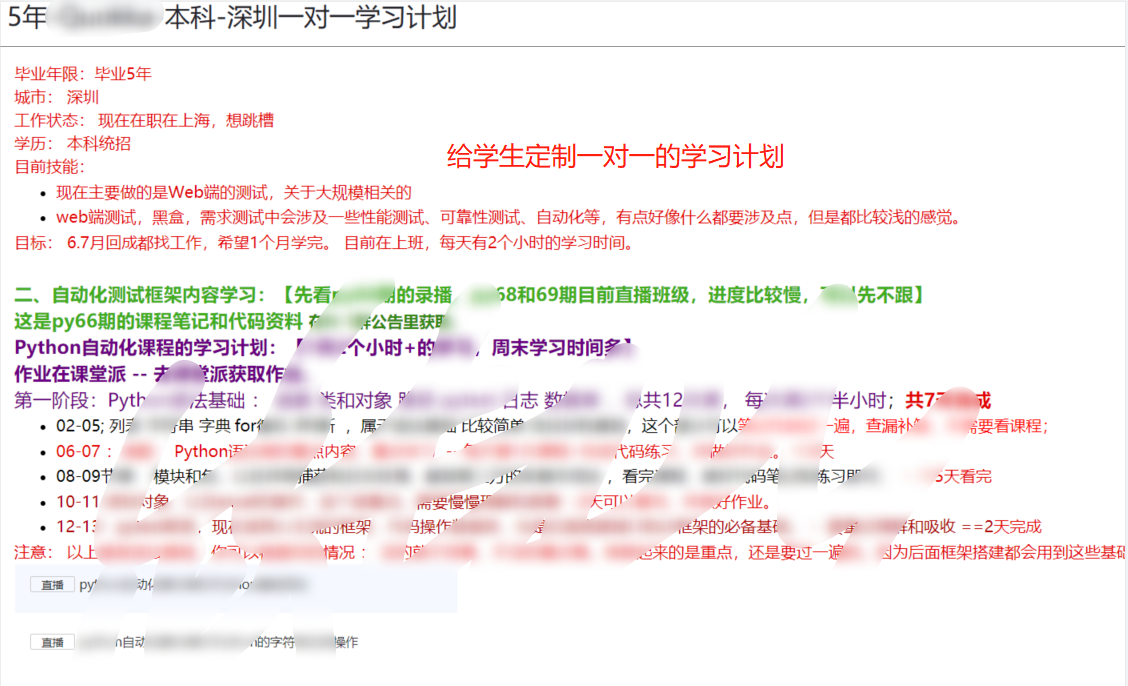Open the live course link ending with 操作
Image resolution: width=1128 pixels, height=686 pixels.
point(220,642)
